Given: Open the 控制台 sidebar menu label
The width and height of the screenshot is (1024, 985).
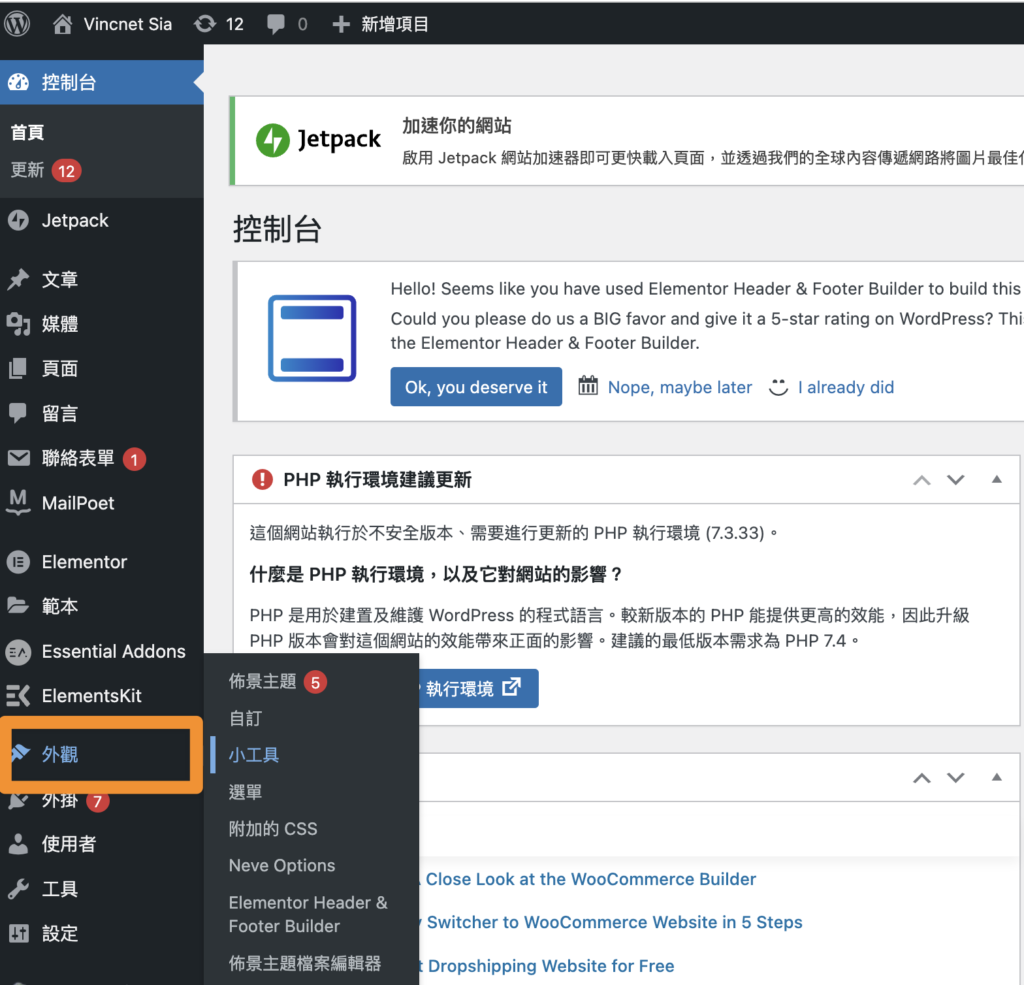Looking at the screenshot, I should coord(69,82).
